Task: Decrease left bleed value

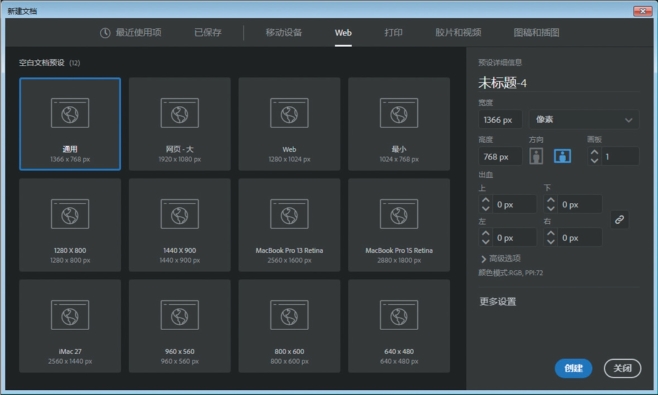Action: [x=486, y=241]
